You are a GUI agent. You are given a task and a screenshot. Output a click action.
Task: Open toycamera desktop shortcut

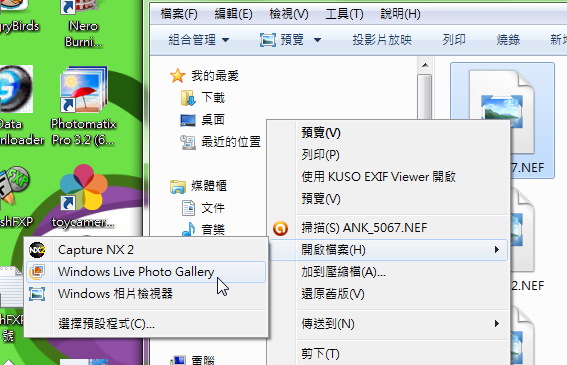tap(84, 197)
